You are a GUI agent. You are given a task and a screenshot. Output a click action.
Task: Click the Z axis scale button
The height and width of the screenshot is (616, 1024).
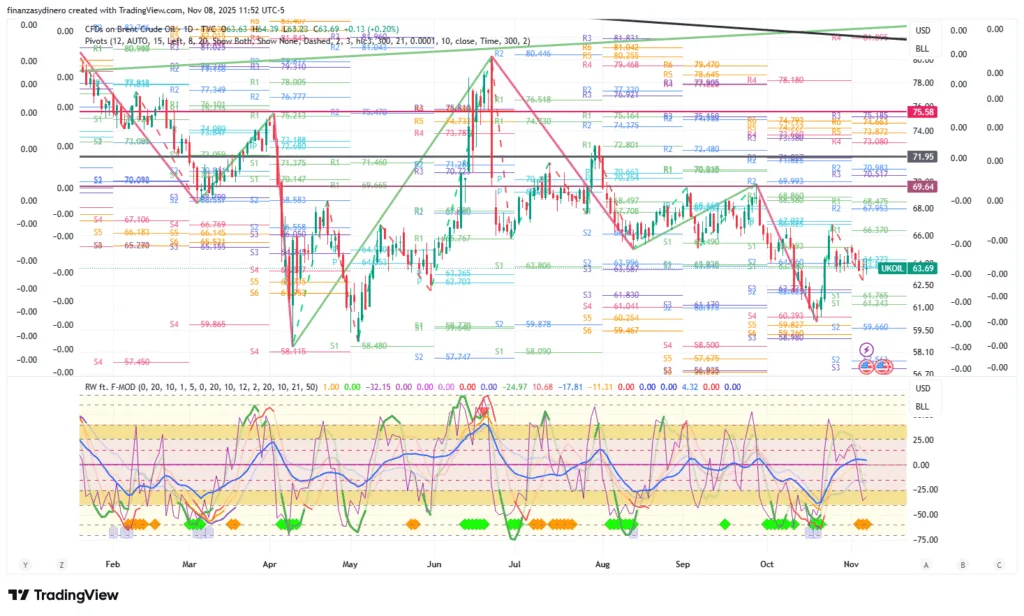(x=62, y=565)
